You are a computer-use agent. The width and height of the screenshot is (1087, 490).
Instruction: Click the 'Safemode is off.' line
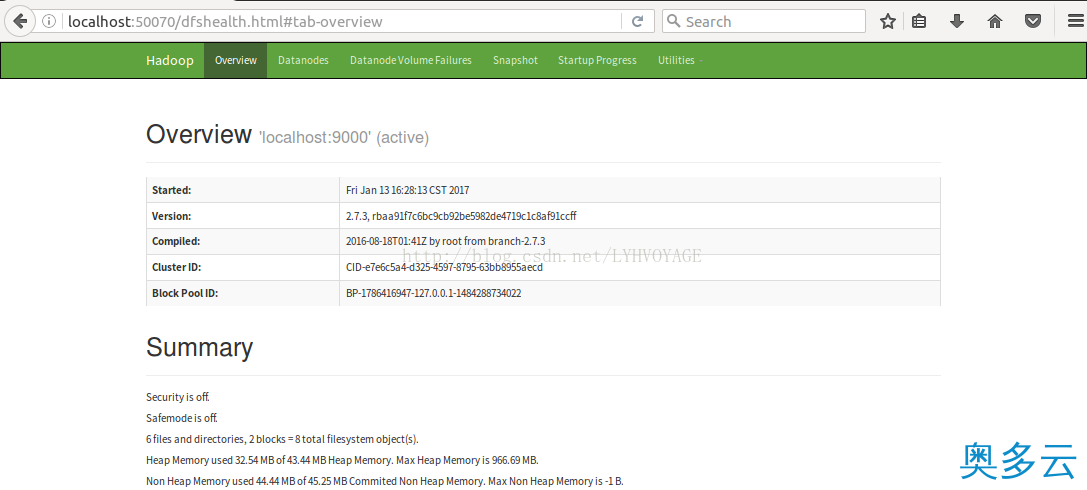[x=182, y=418]
